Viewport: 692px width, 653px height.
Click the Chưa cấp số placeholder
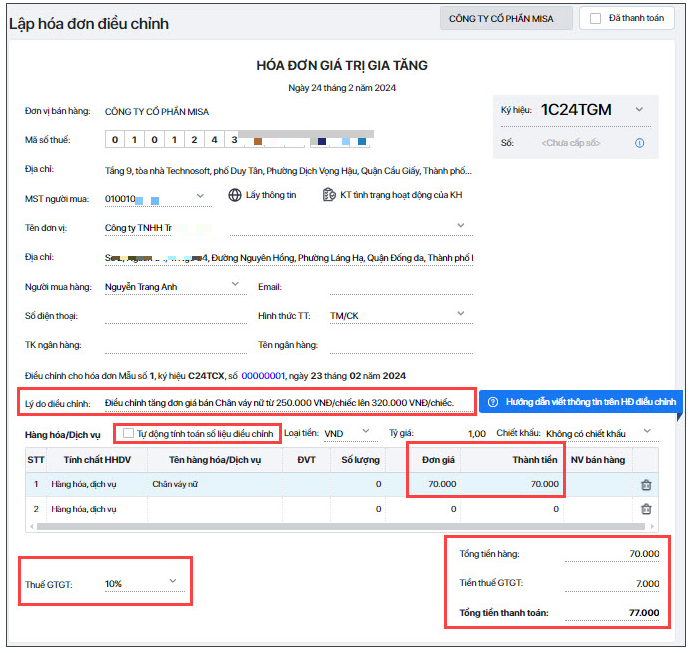point(571,143)
